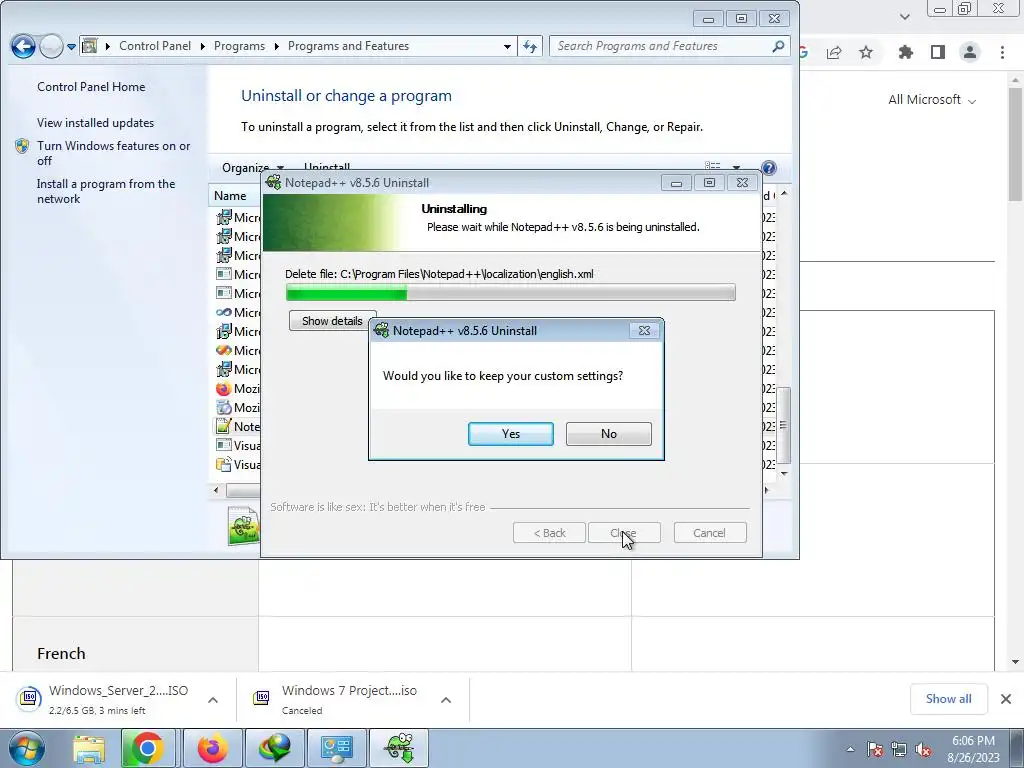Click Show all downloads button
Image resolution: width=1024 pixels, height=768 pixels.
pos(948,699)
